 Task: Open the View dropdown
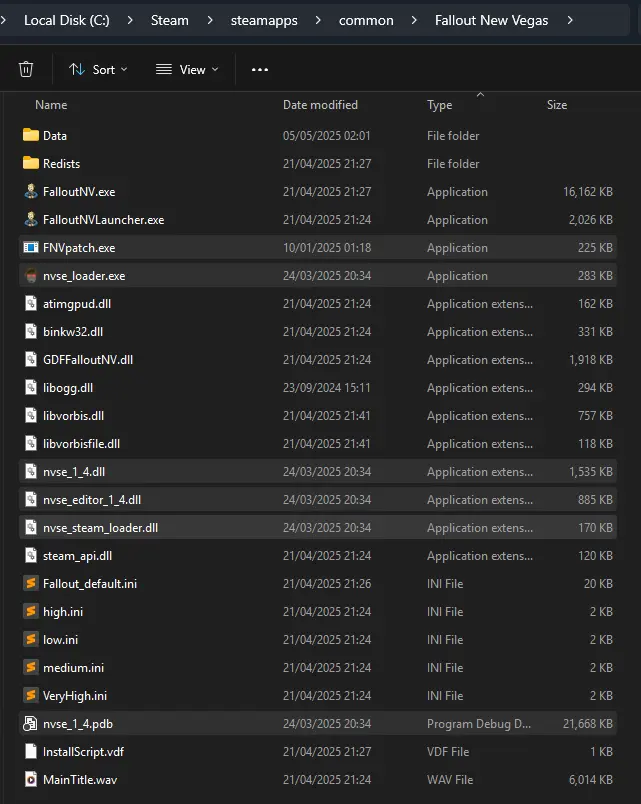pyautogui.click(x=186, y=69)
